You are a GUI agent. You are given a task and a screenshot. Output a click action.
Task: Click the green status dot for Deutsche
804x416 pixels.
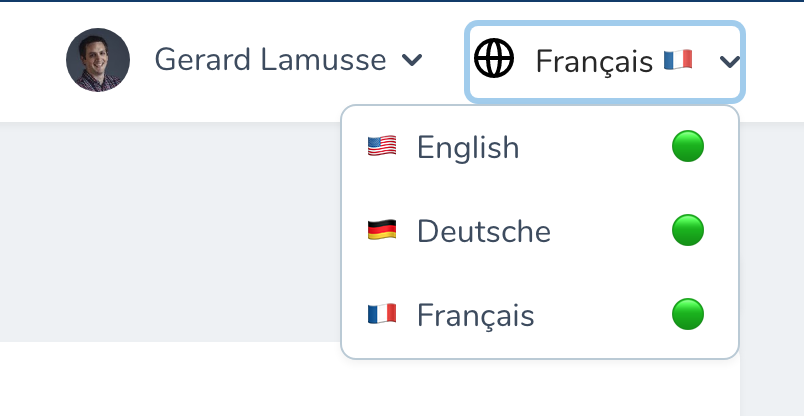pos(688,230)
